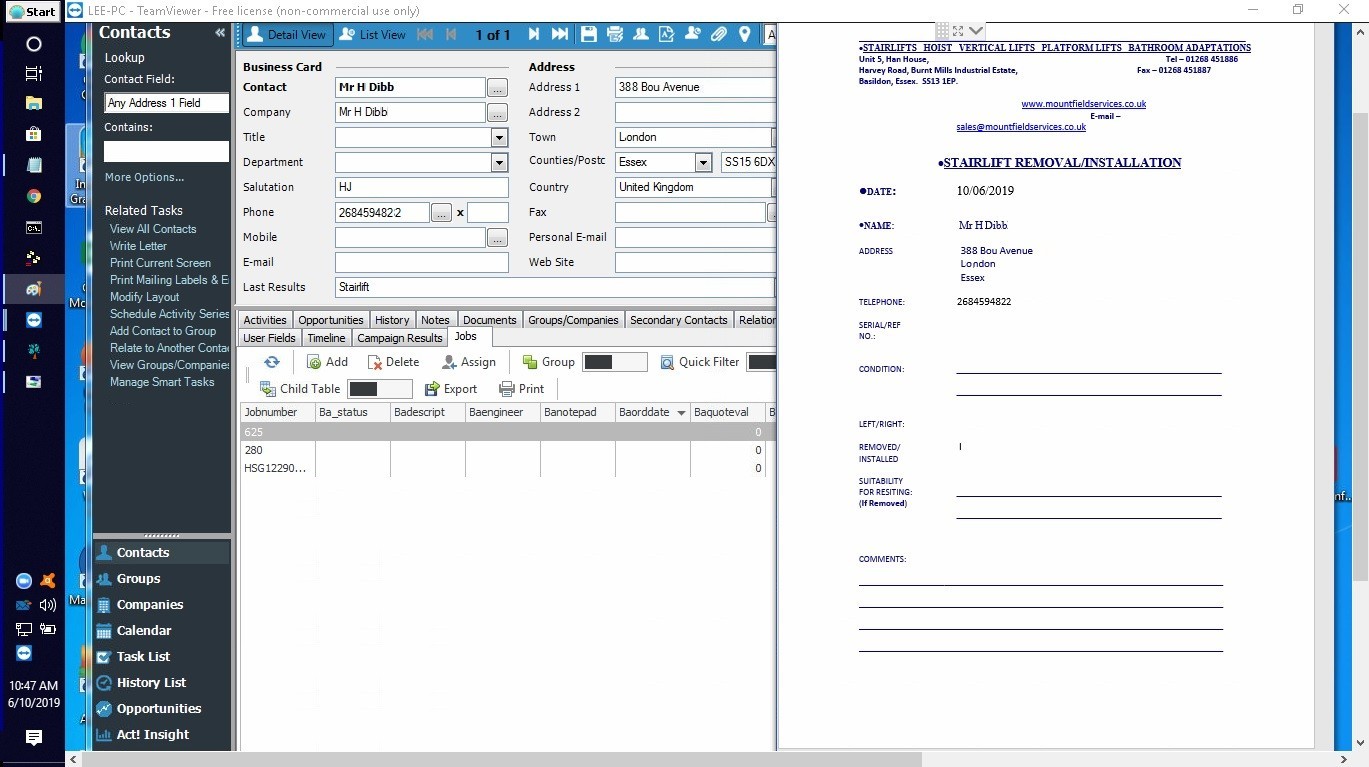Screen dimensions: 1369x767
Task: Open the Company ellipsis button
Action: [x=497, y=113]
